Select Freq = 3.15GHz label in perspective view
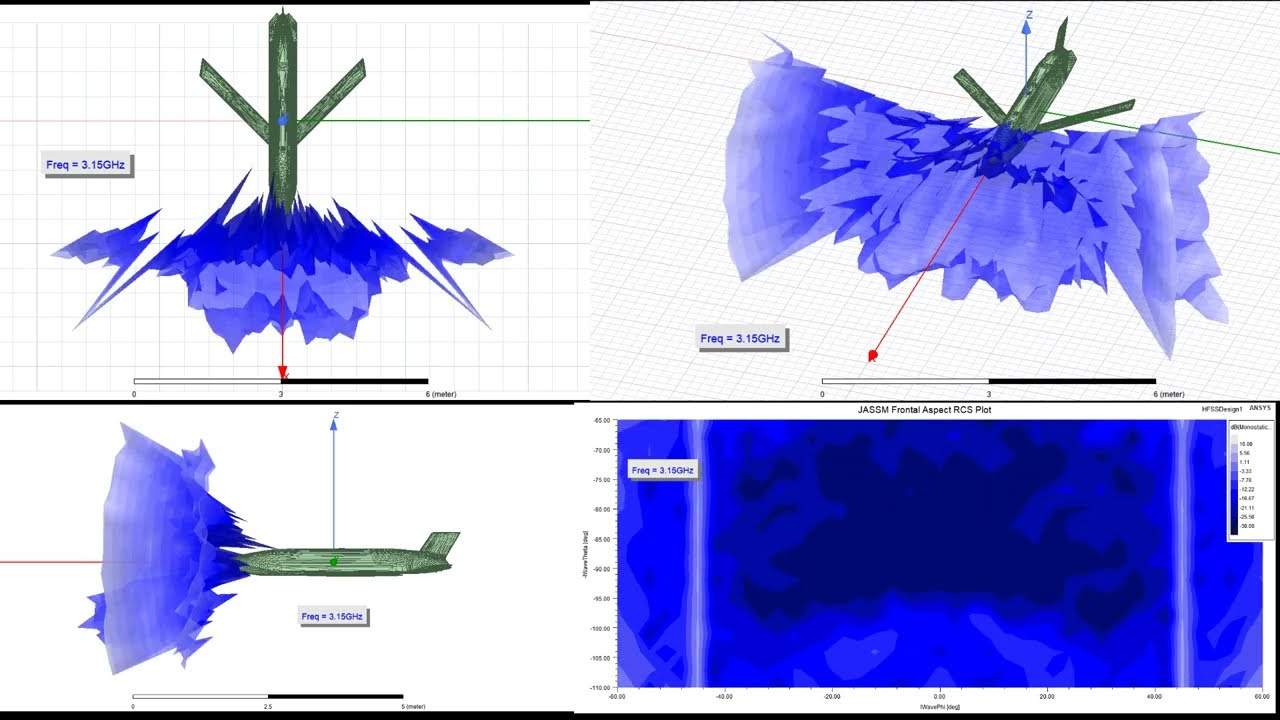The width and height of the screenshot is (1280, 720). click(x=740, y=339)
